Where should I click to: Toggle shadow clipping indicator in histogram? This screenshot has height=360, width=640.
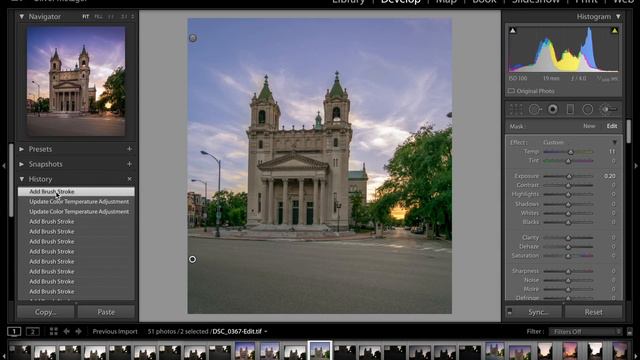point(513,31)
